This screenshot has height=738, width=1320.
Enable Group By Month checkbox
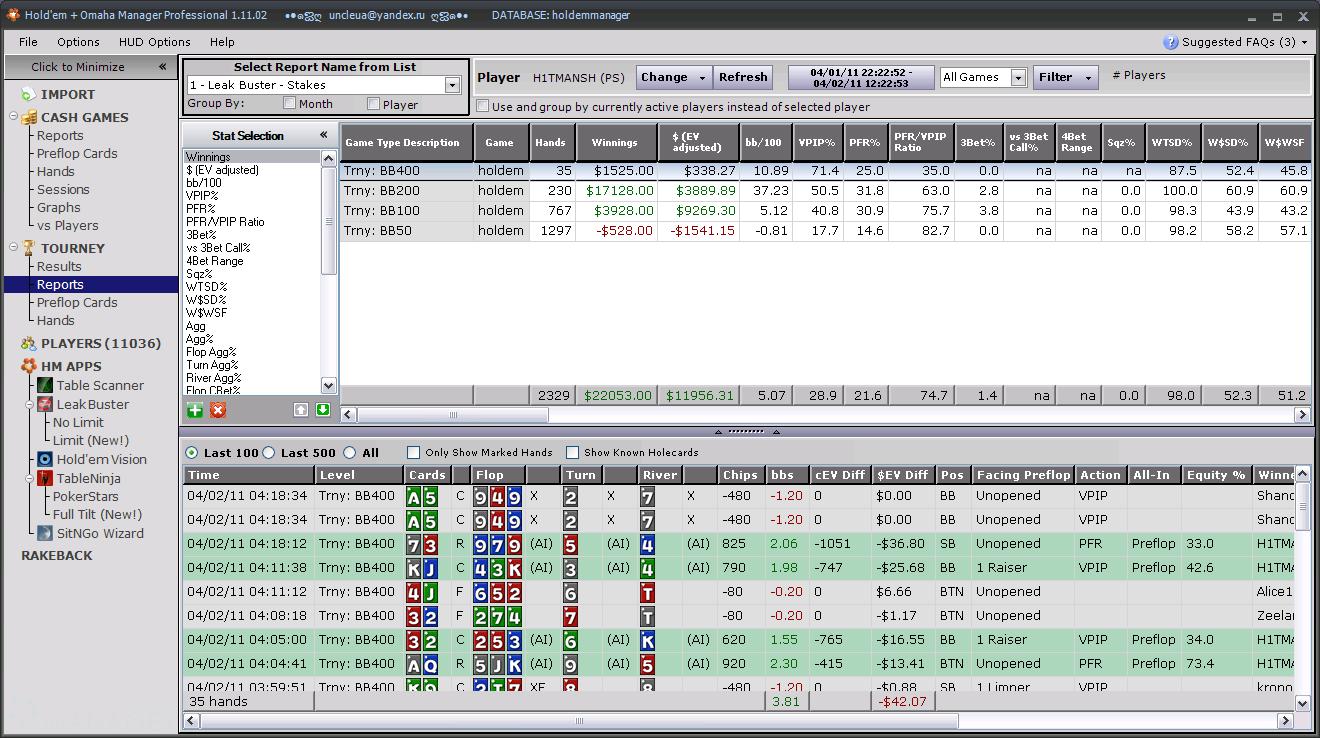click(290, 103)
